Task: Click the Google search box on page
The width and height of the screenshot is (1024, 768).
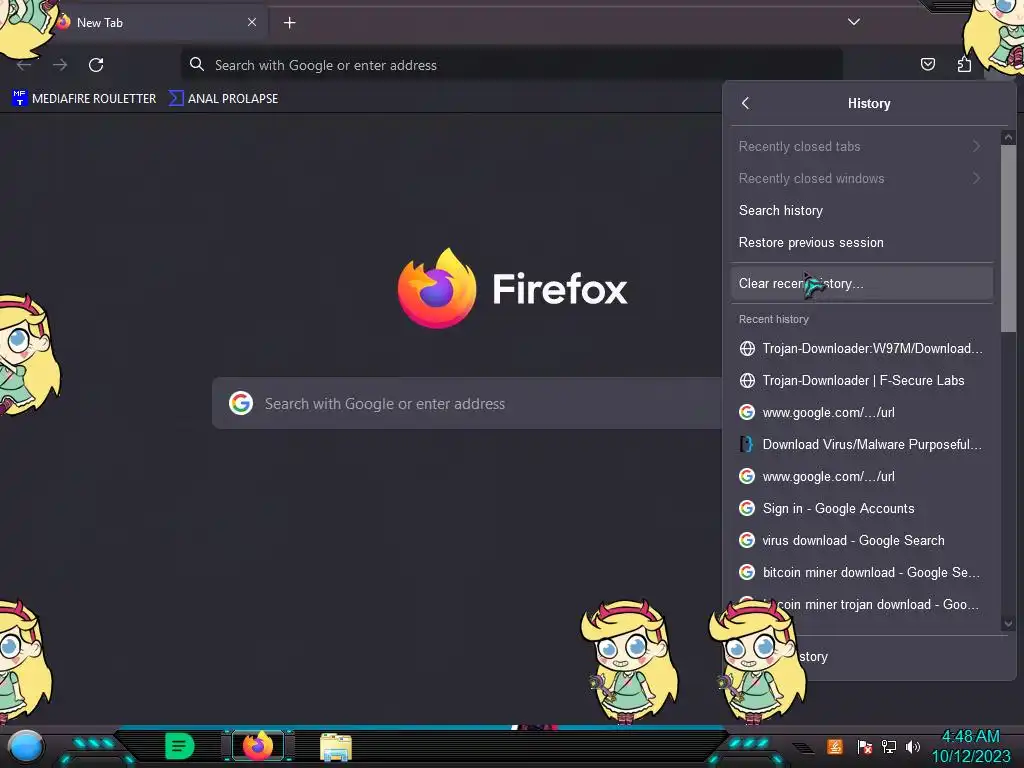Action: coord(467,404)
